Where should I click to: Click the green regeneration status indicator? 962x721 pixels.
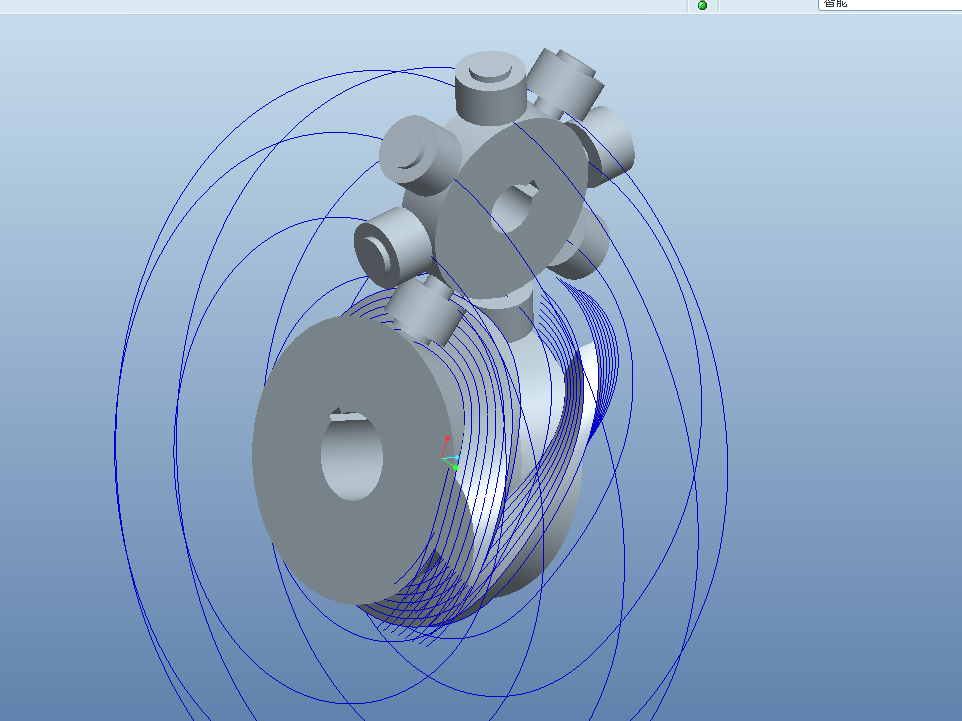[702, 6]
